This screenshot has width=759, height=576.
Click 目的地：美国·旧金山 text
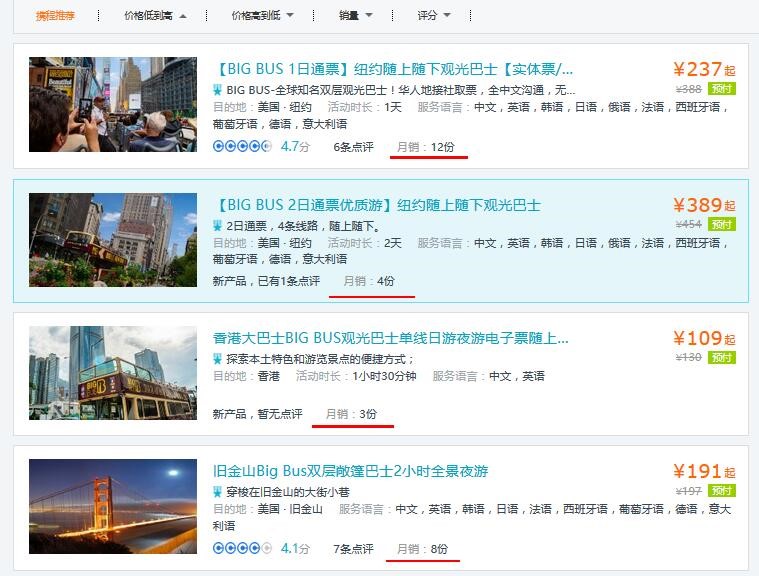[x=268, y=509]
